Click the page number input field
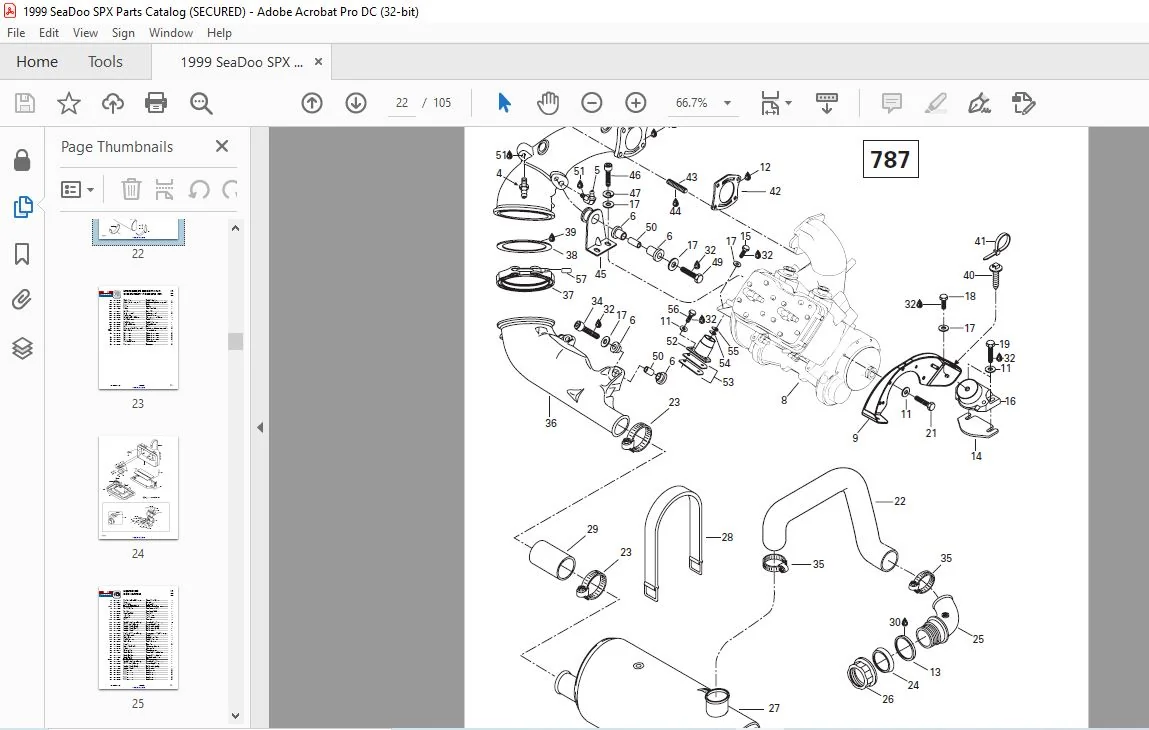The width and height of the screenshot is (1149, 730). click(402, 103)
